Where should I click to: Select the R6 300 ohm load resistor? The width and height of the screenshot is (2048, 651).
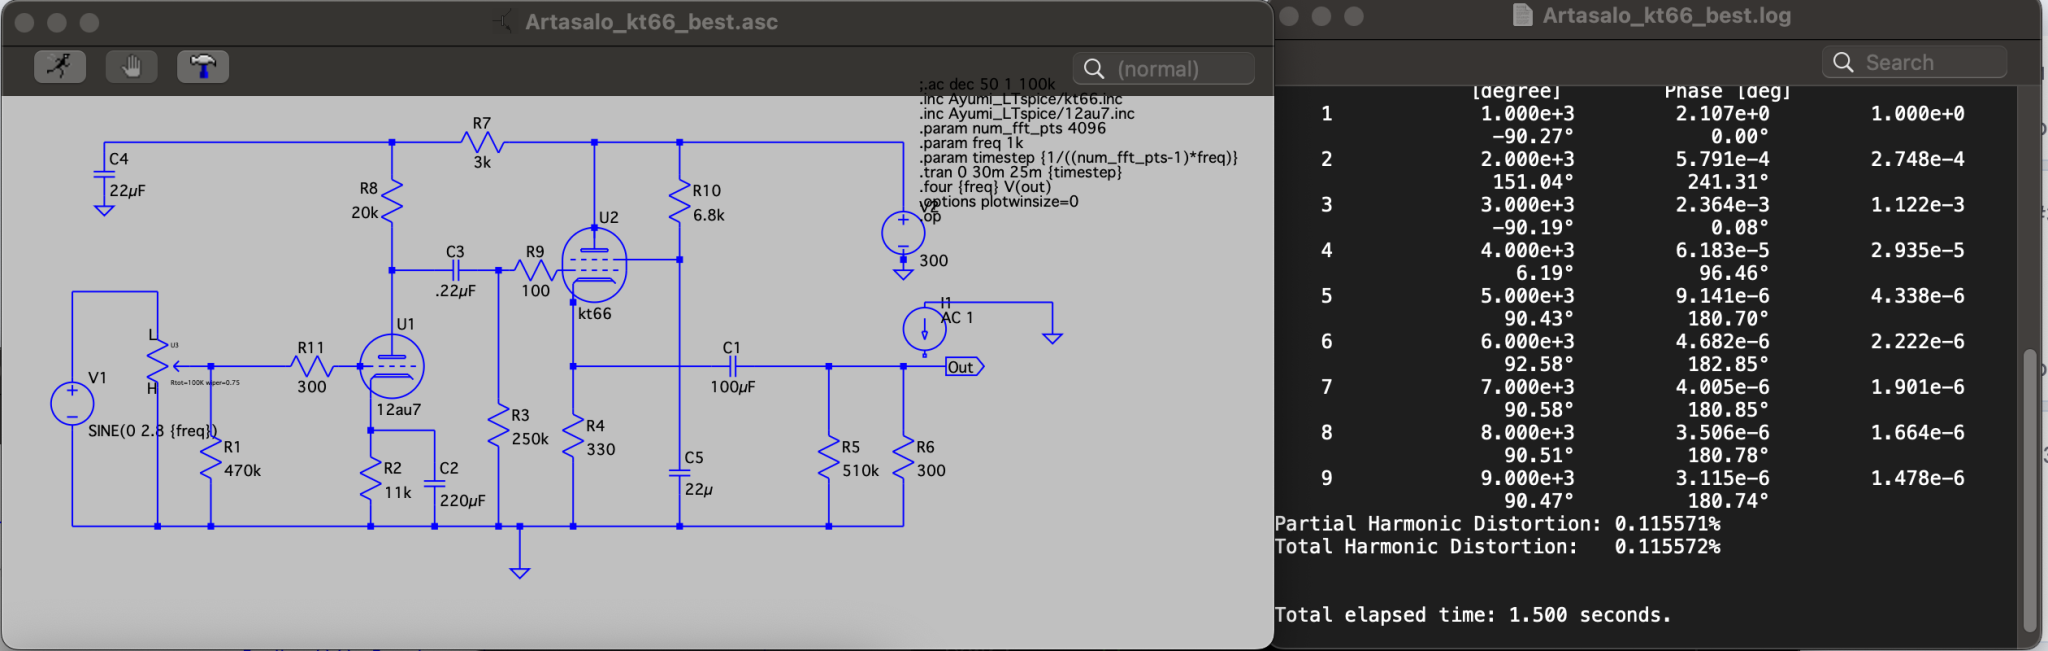tap(903, 458)
